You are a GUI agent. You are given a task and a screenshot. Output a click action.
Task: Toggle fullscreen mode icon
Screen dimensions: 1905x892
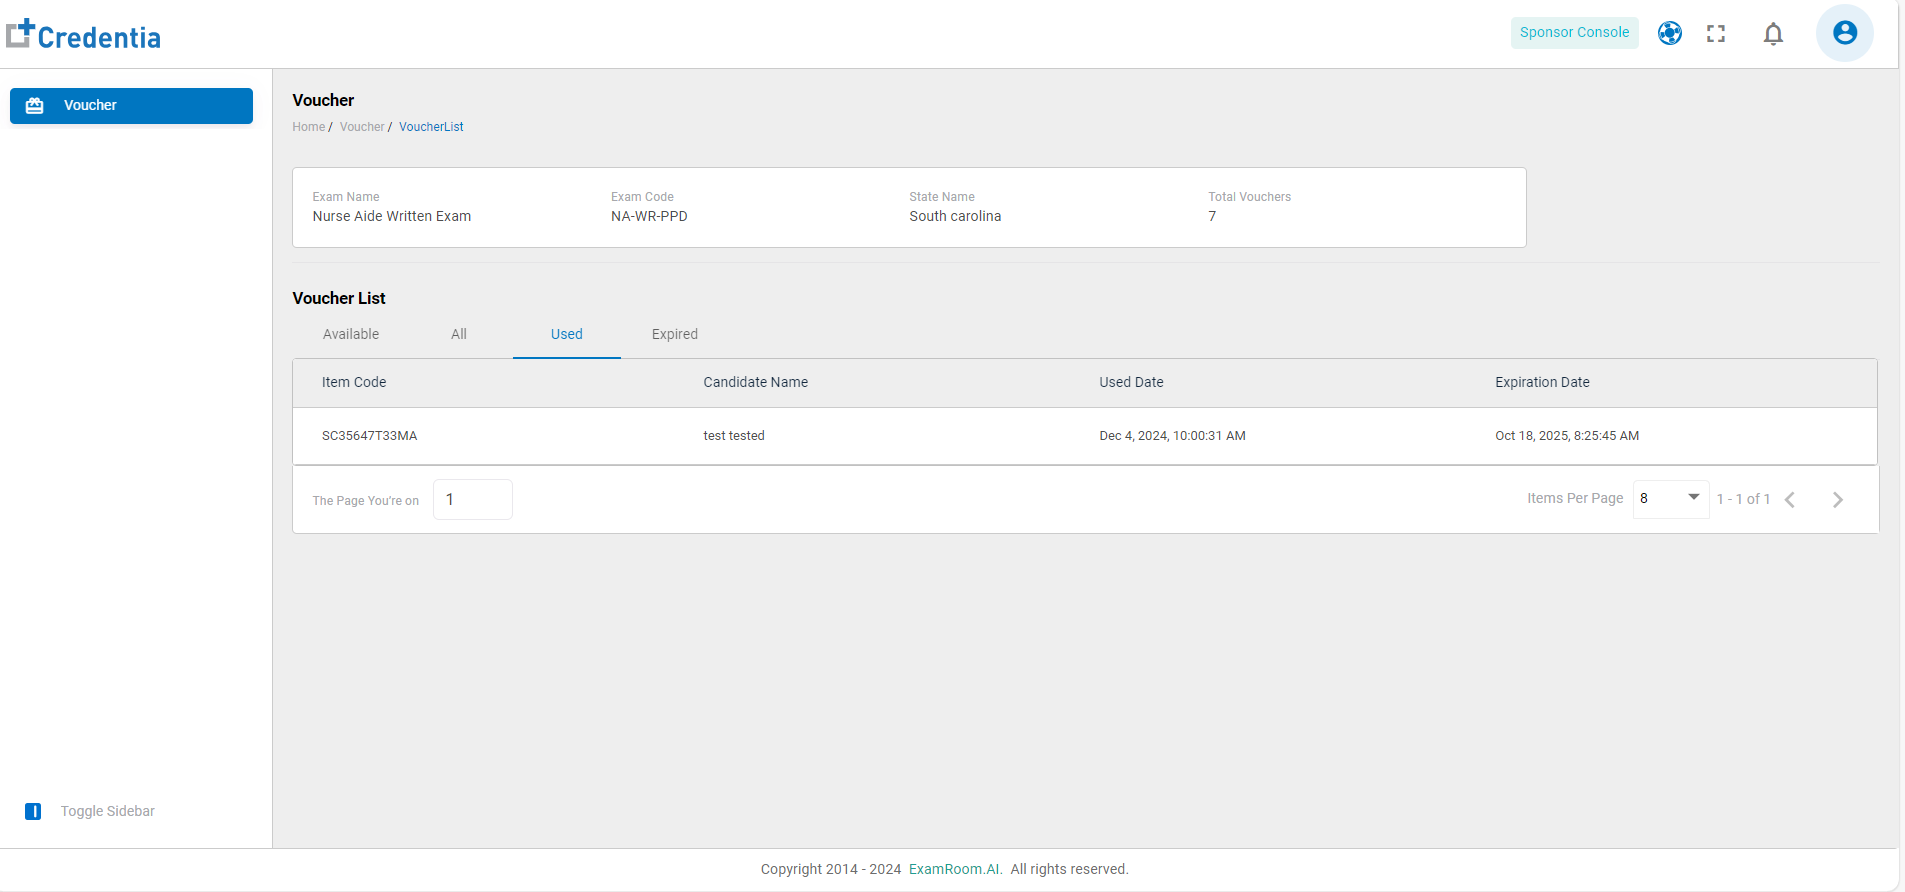[1716, 33]
